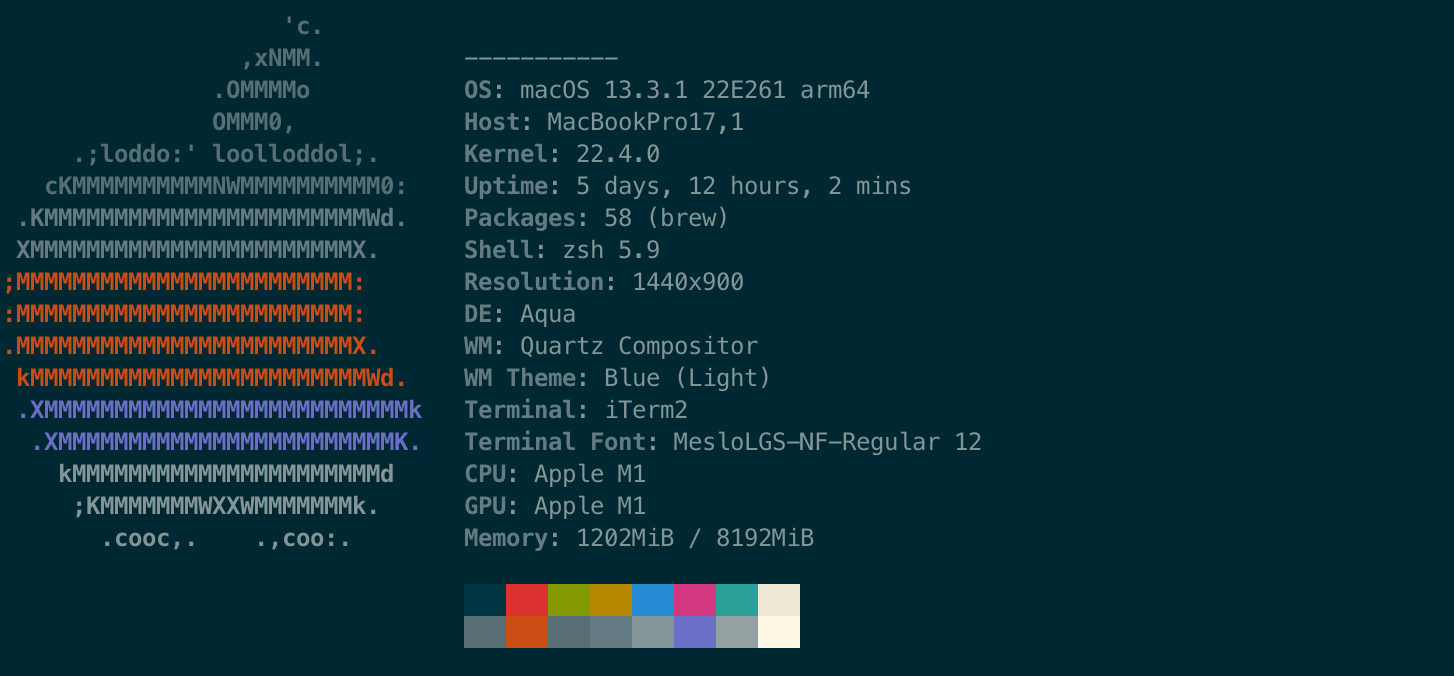Click the 1440x900 resolution value
This screenshot has width=1454, height=676.
[x=687, y=283]
